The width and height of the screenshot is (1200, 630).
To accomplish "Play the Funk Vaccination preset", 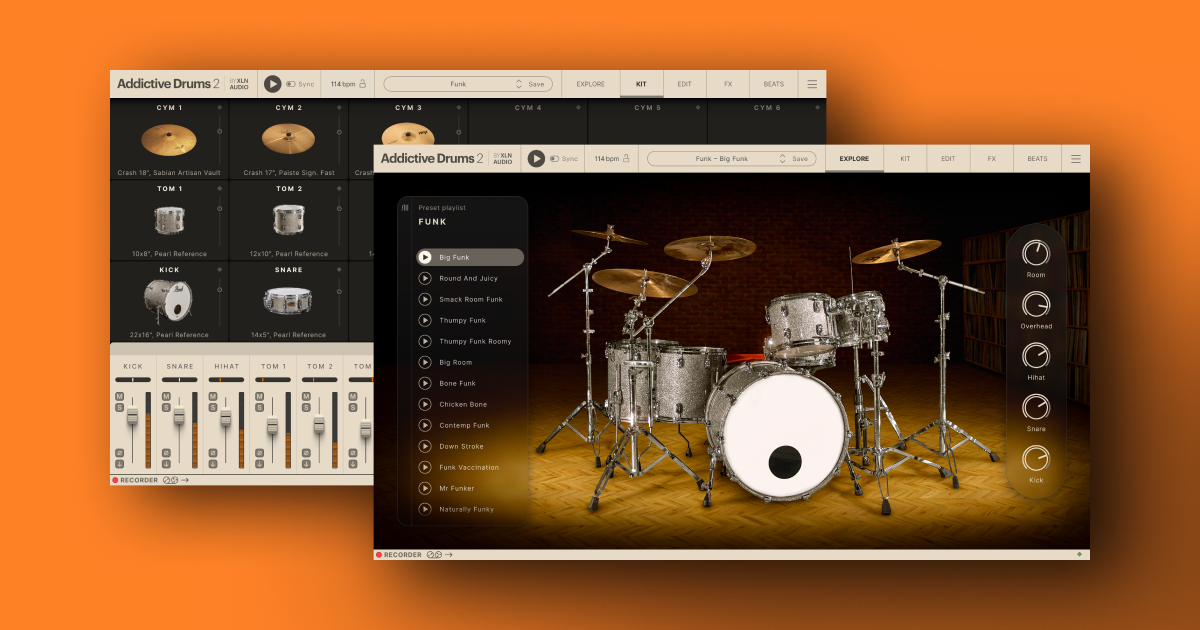I will [x=425, y=467].
